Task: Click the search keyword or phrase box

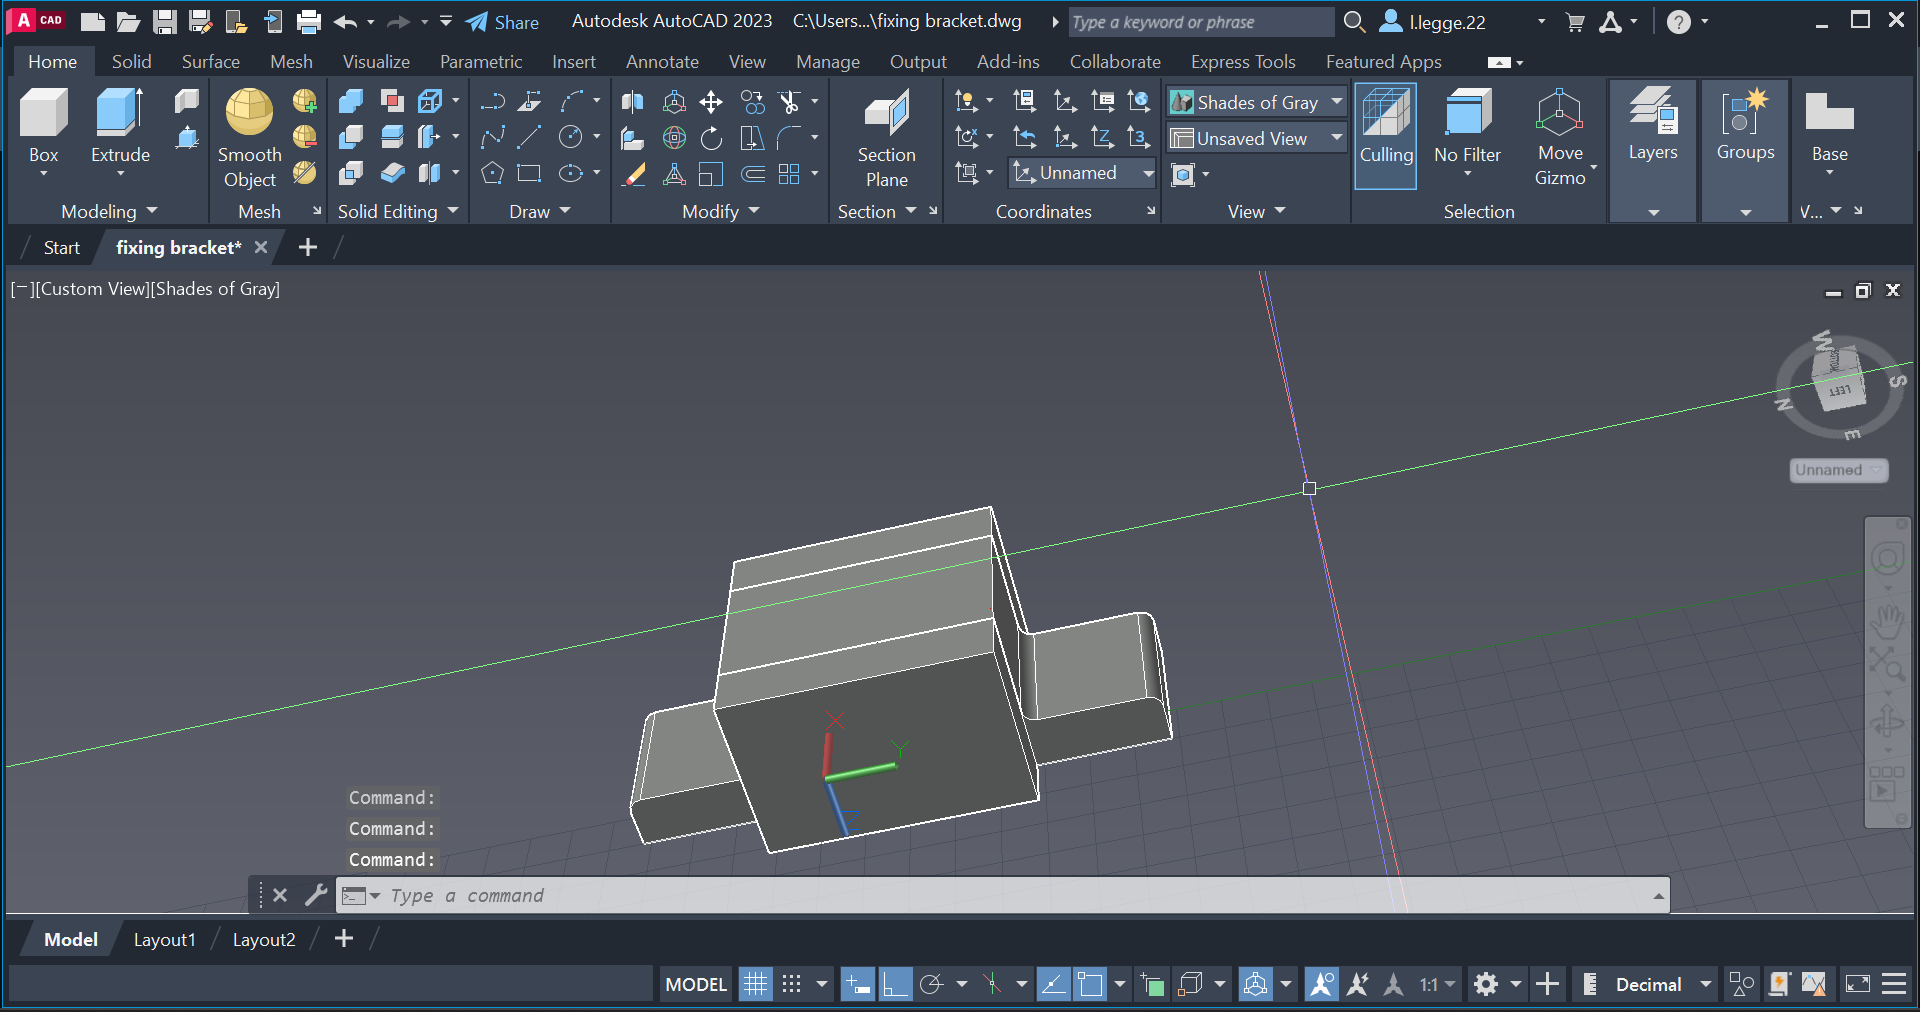Action: (1200, 22)
